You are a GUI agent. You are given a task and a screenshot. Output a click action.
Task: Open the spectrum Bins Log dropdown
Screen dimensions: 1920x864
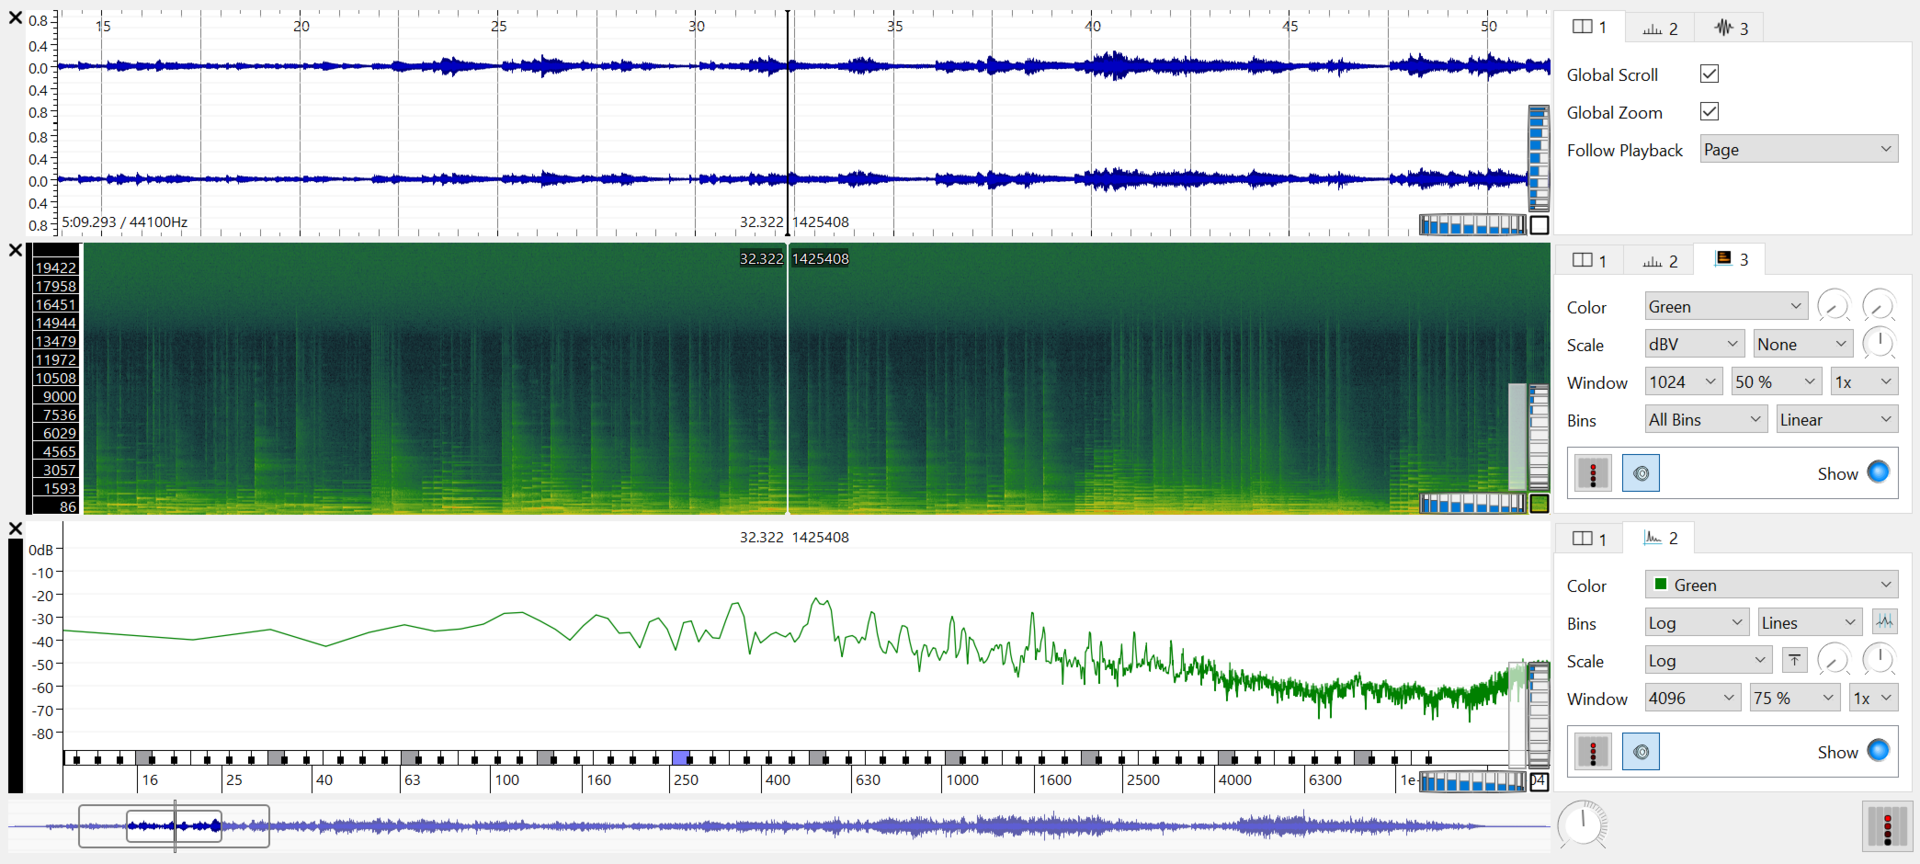tap(1696, 622)
